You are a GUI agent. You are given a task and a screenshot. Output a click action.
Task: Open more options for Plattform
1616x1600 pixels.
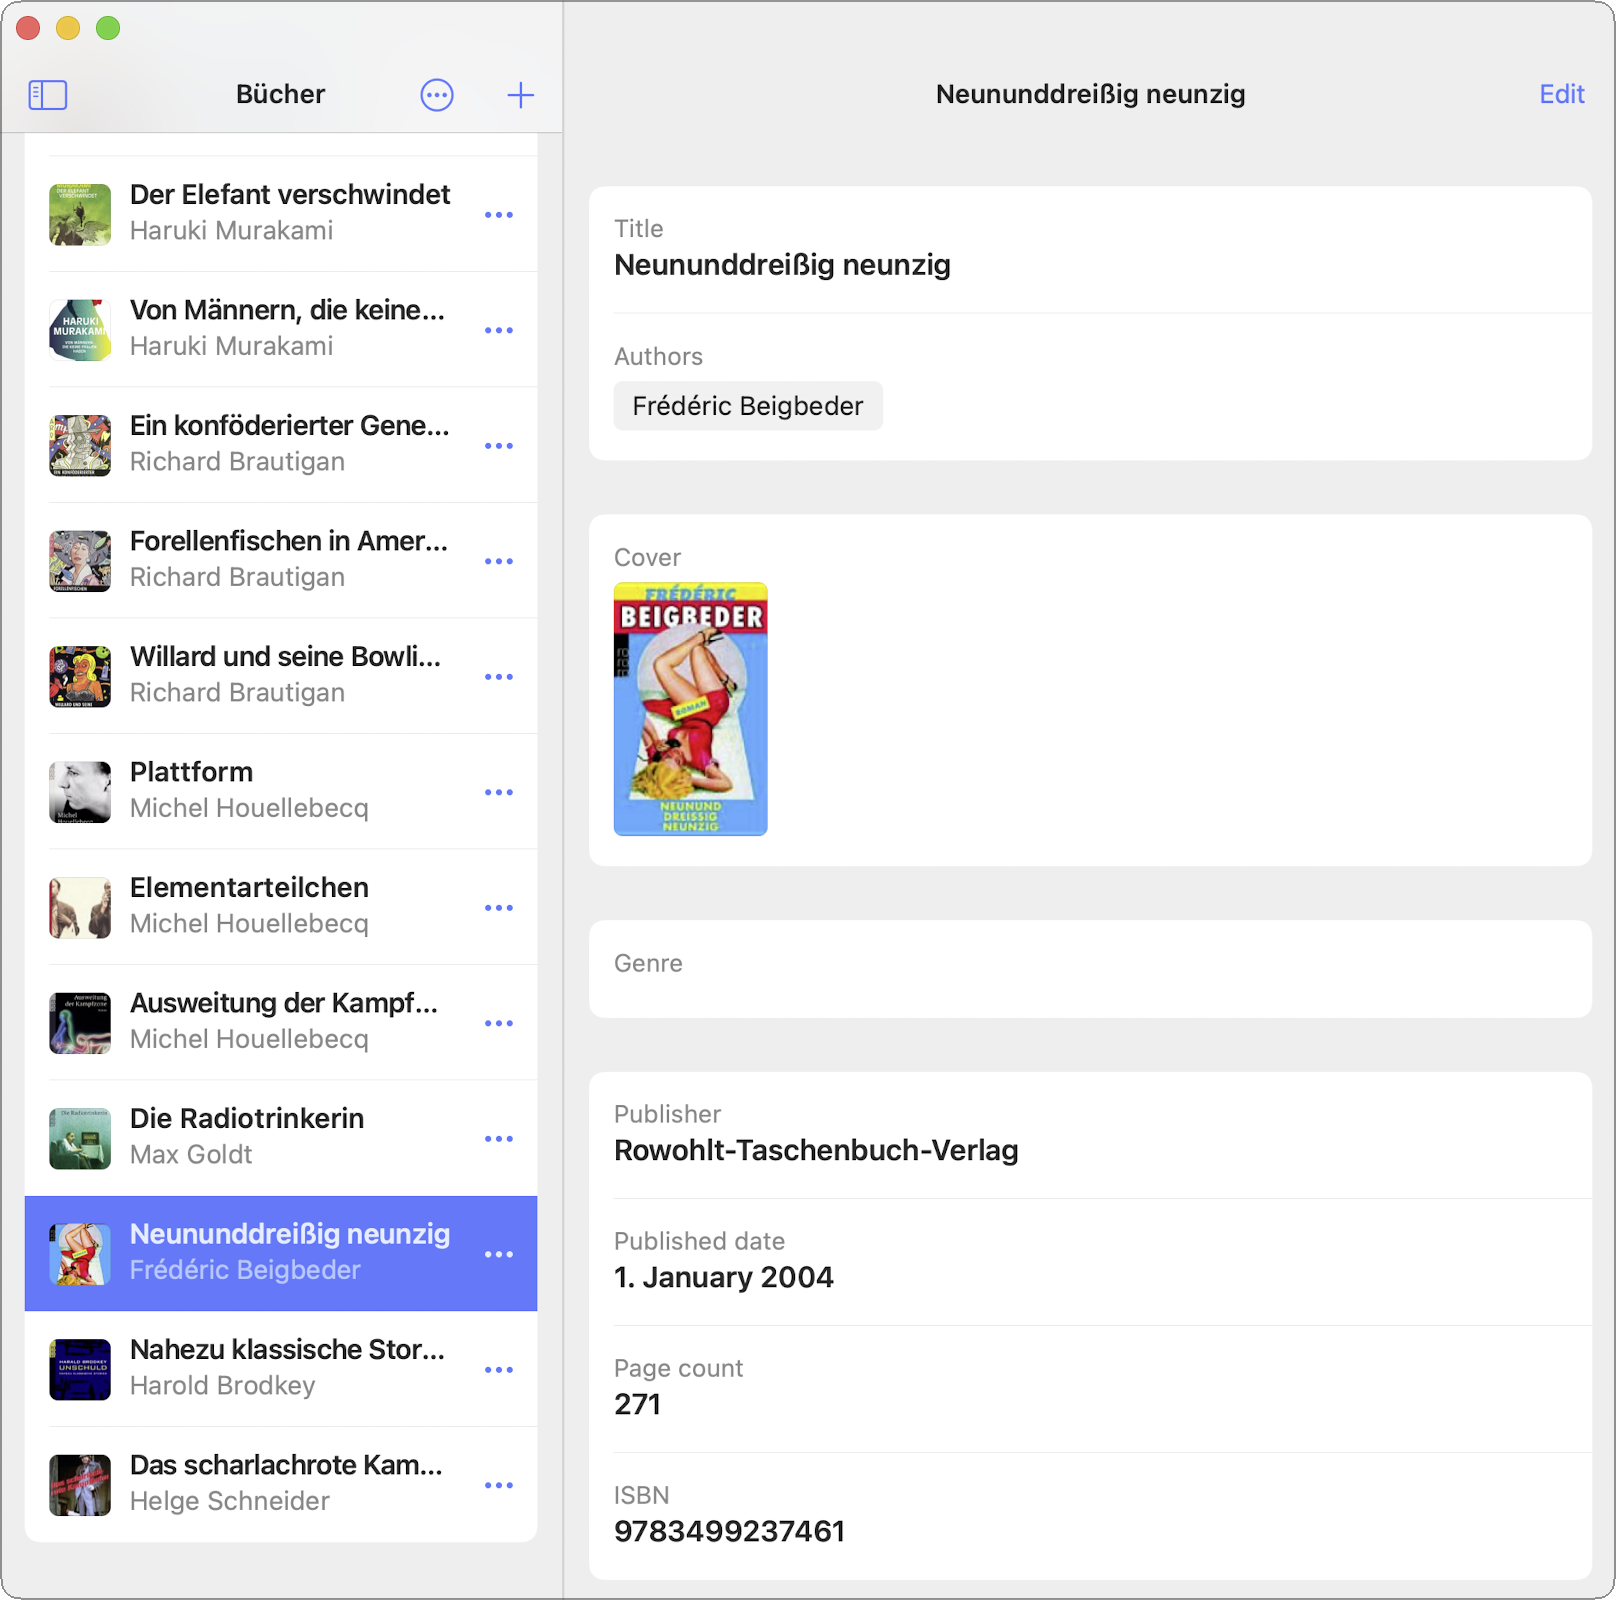[x=498, y=792]
